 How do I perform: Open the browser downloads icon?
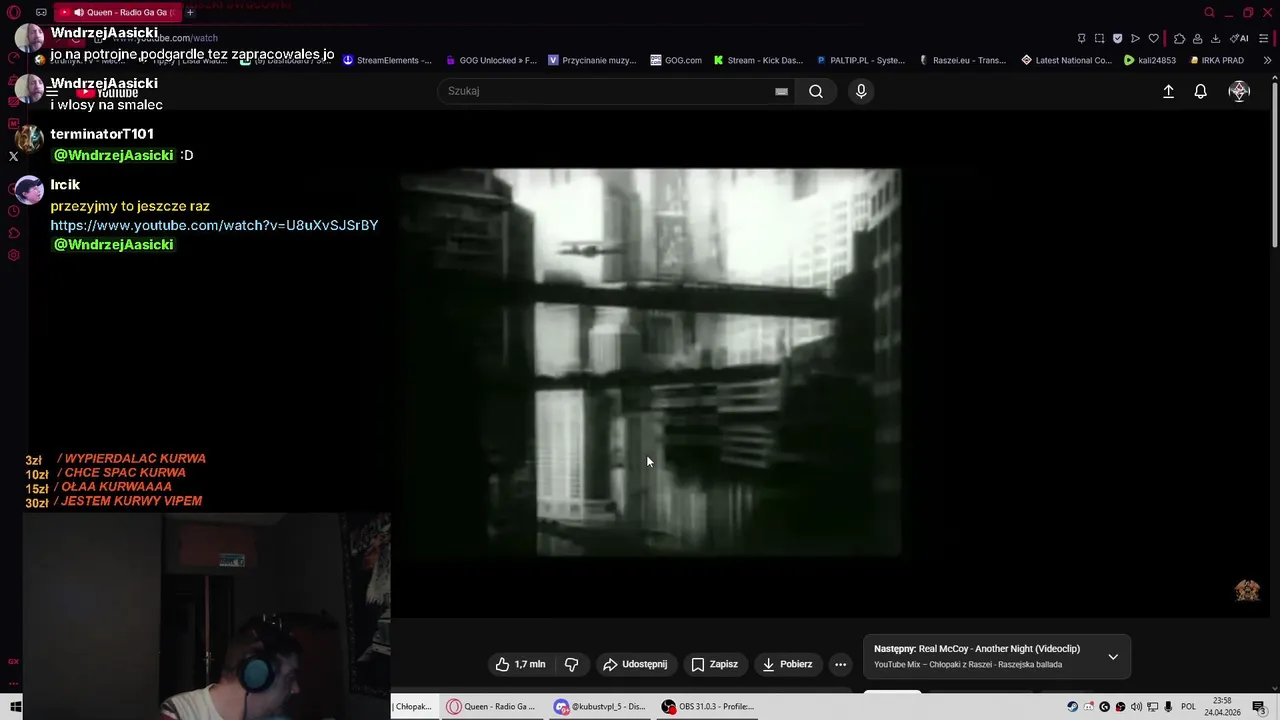point(1215,39)
